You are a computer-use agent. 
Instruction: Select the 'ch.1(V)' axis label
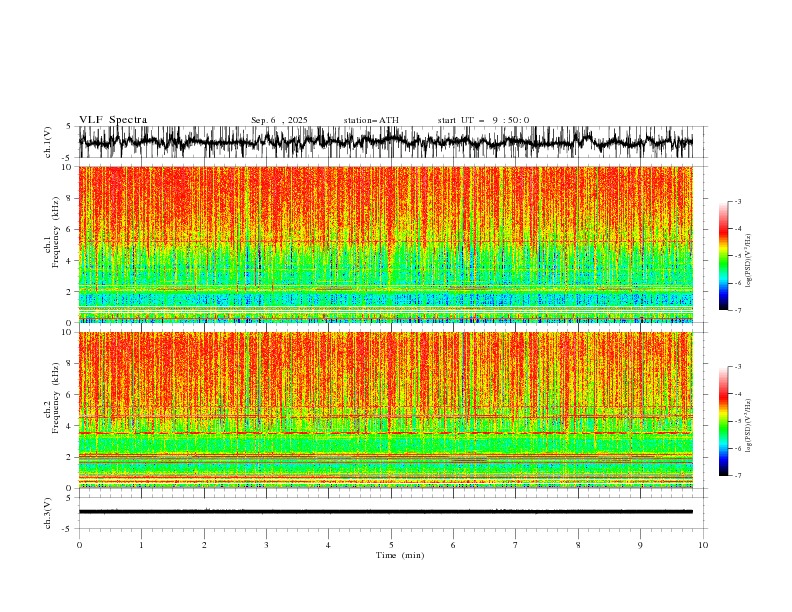(x=48, y=142)
